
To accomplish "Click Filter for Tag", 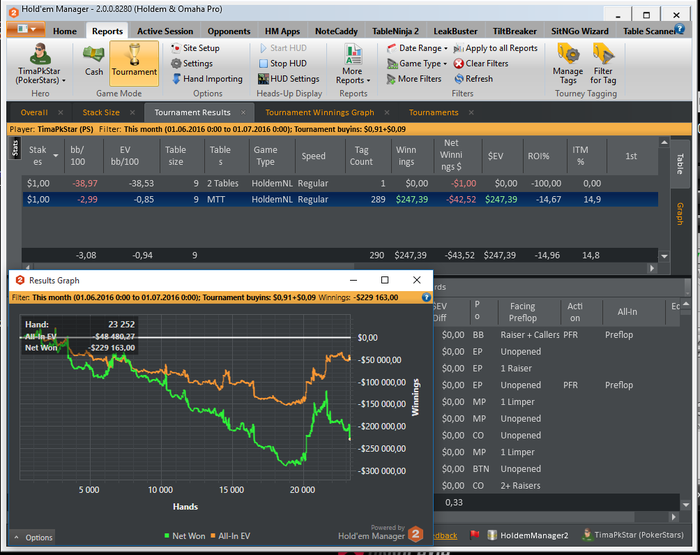I will pos(603,64).
